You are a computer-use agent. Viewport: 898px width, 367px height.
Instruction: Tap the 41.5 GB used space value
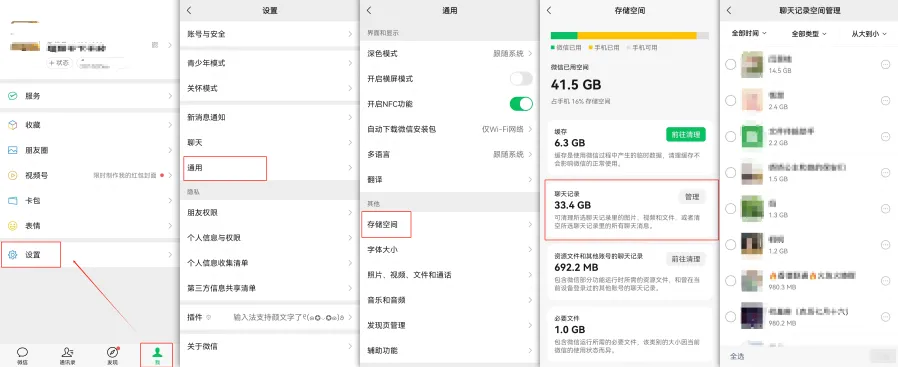pos(576,85)
